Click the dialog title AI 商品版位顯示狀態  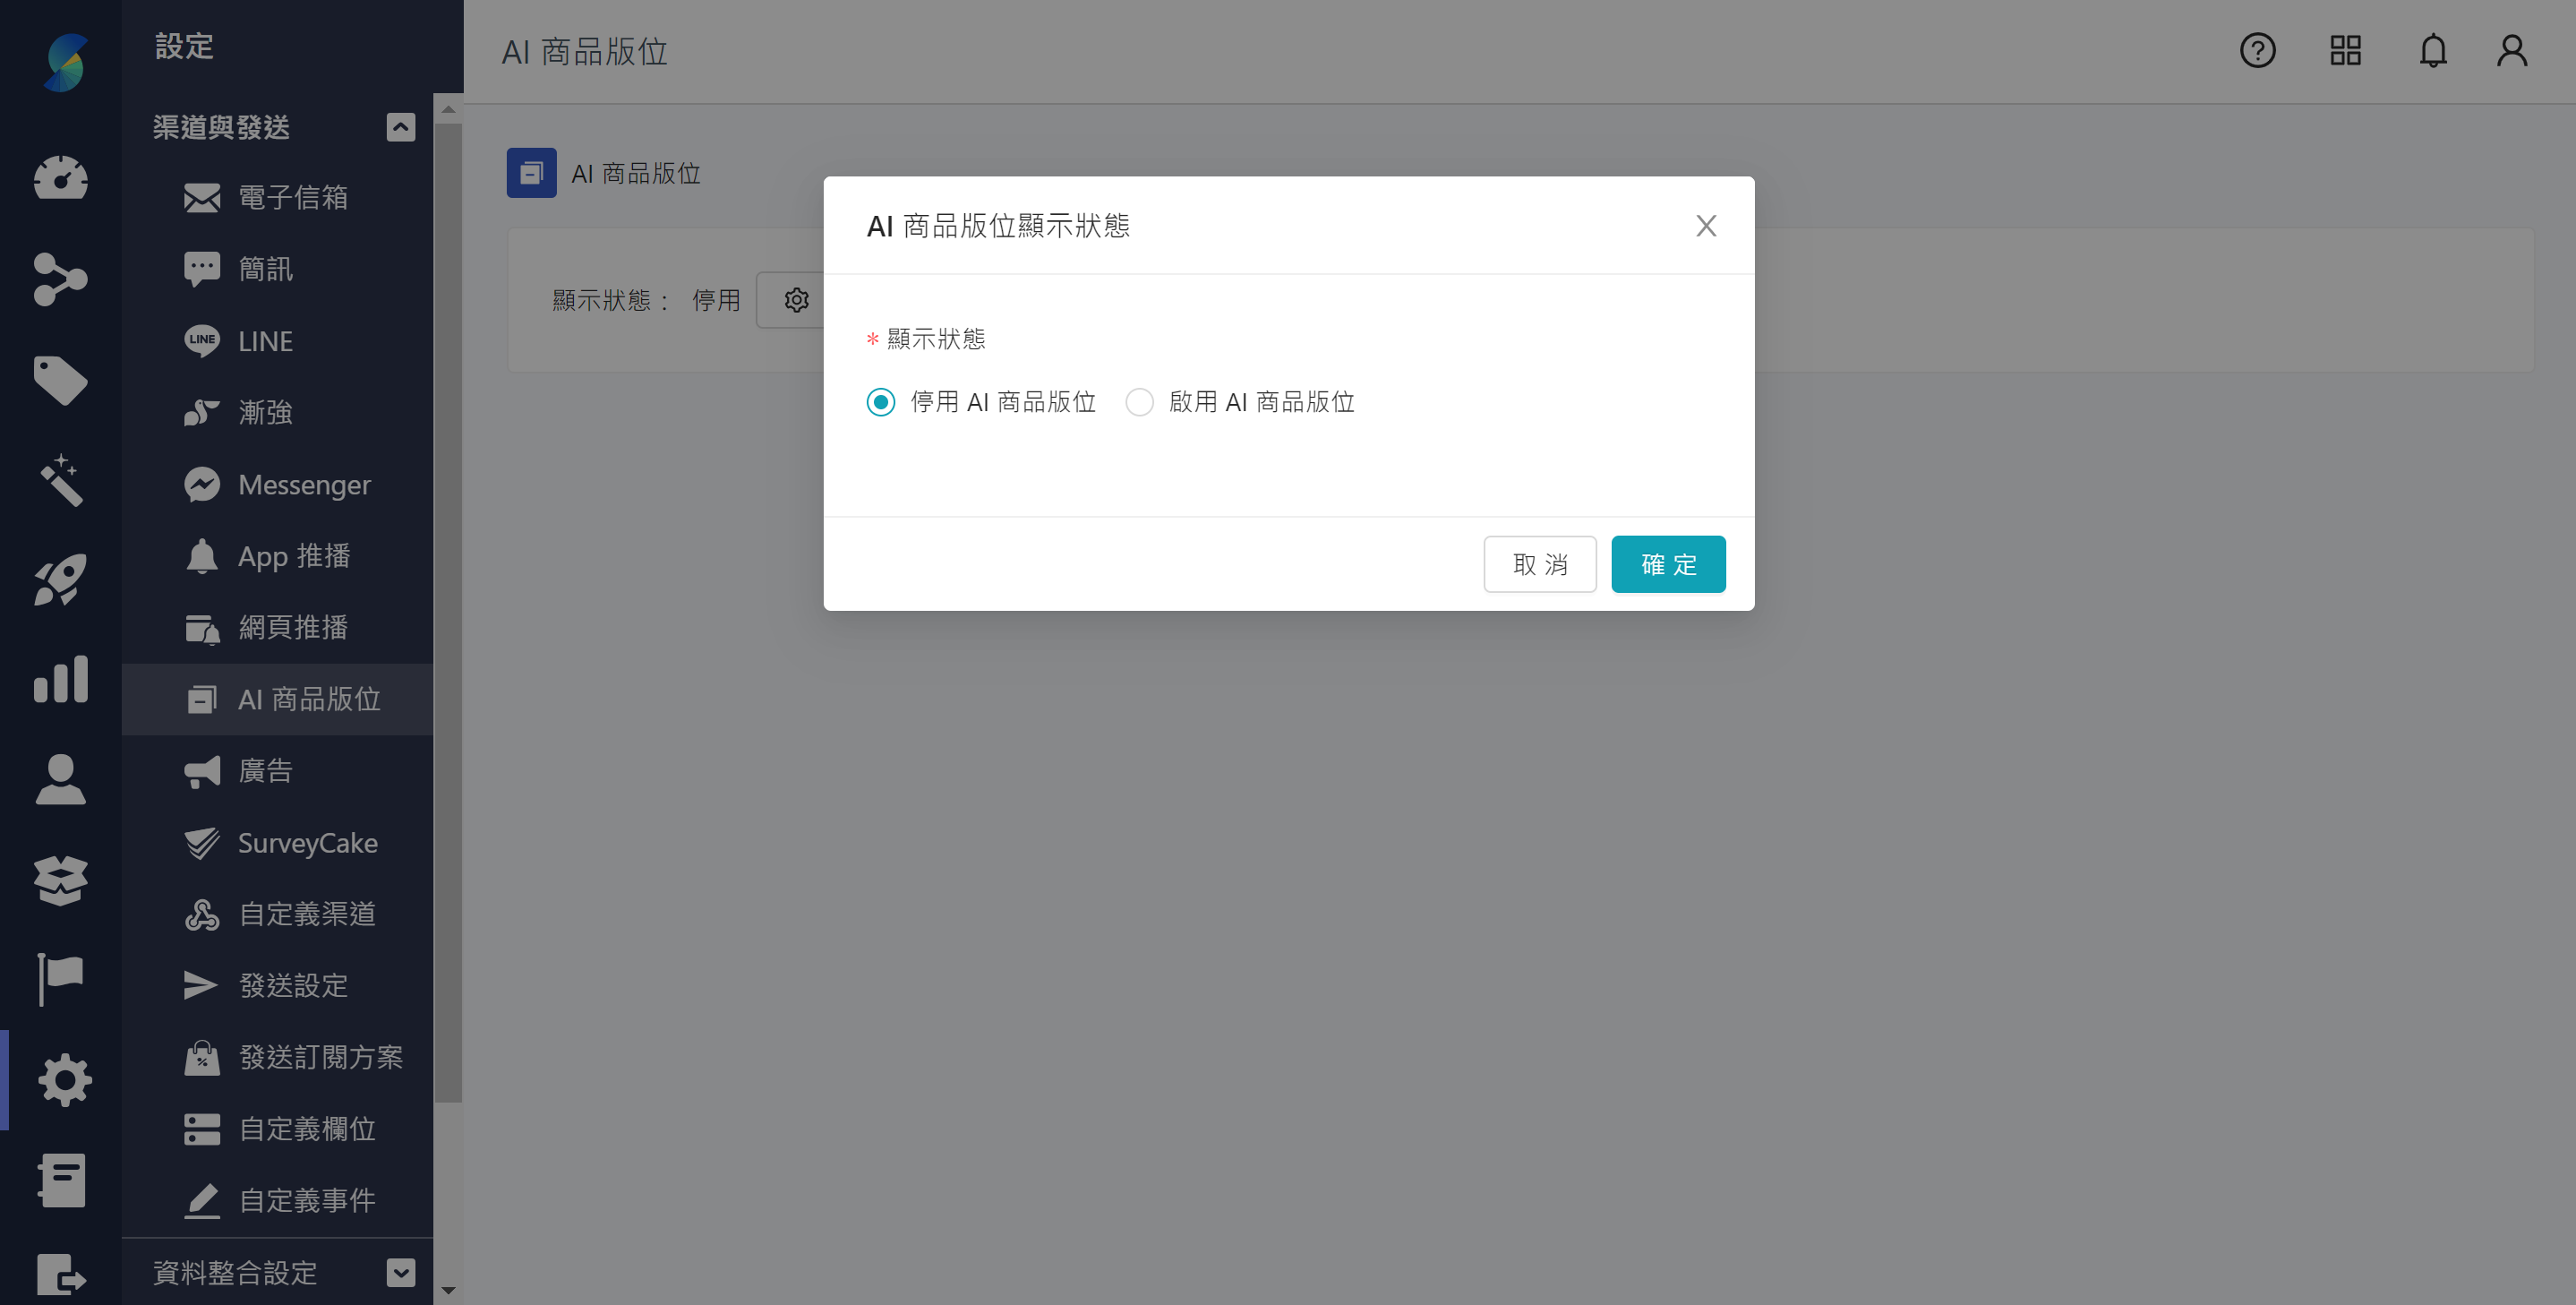pos(998,226)
